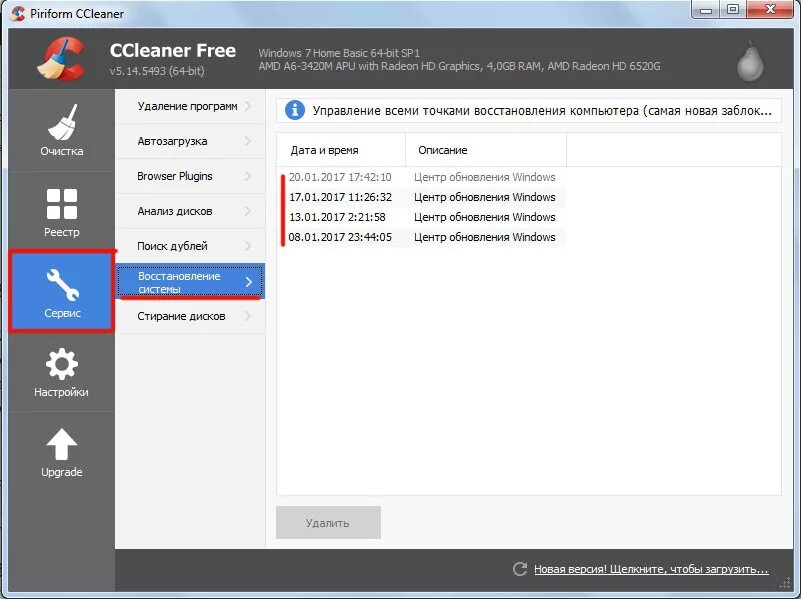Click the v5.14.5493 version text

(157, 71)
